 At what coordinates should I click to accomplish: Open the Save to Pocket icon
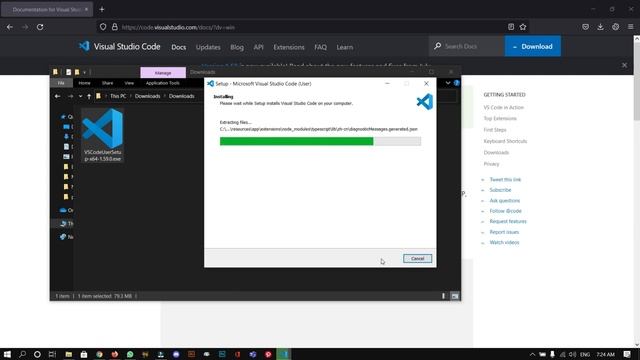point(585,27)
